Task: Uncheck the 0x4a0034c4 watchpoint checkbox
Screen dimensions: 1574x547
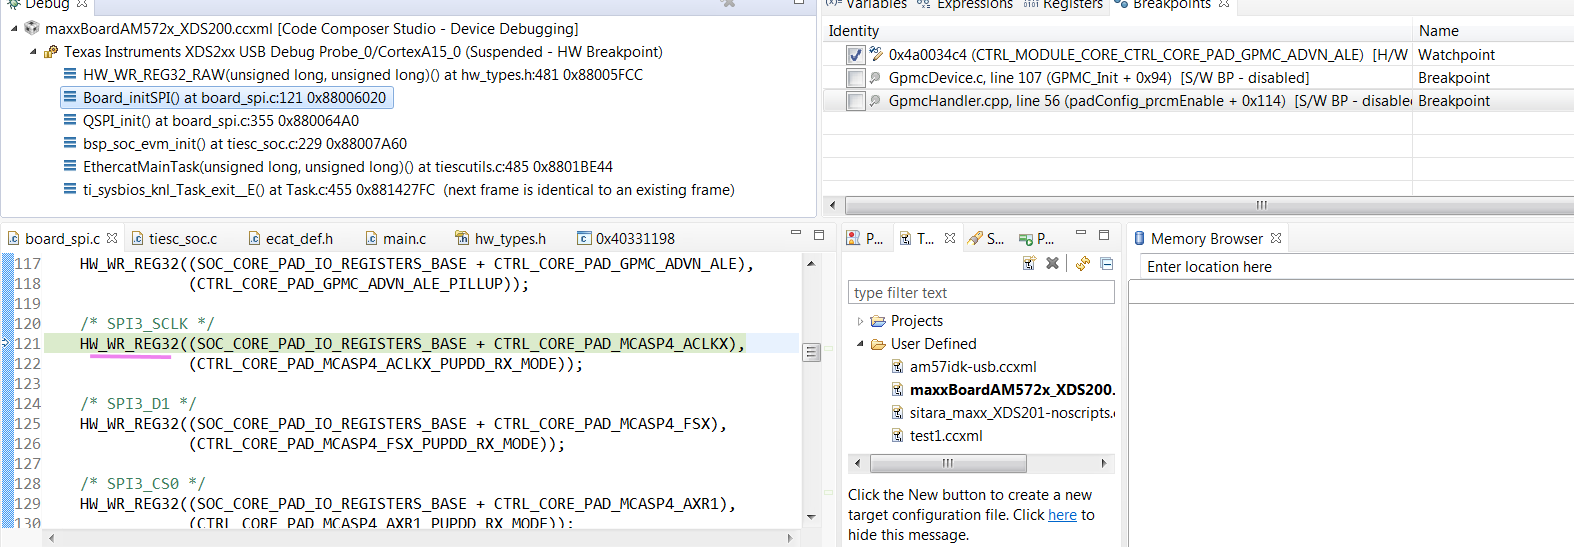Action: click(x=855, y=55)
